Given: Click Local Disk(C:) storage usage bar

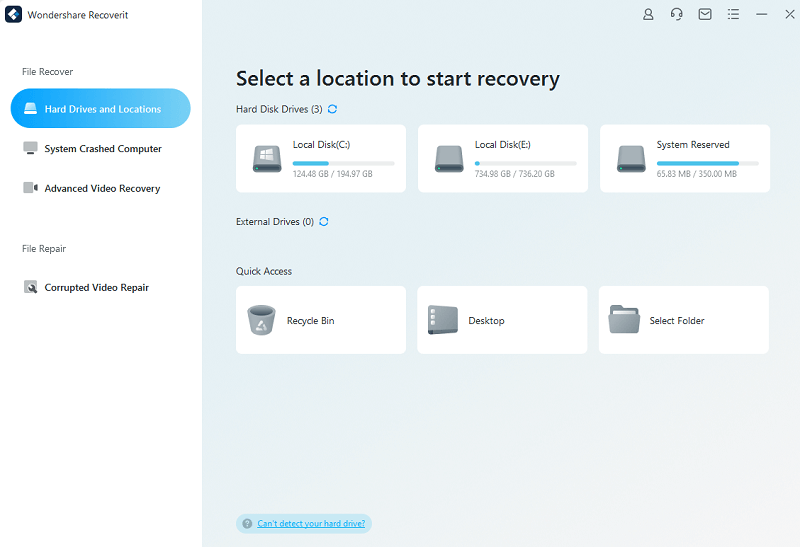Looking at the screenshot, I should (343, 163).
